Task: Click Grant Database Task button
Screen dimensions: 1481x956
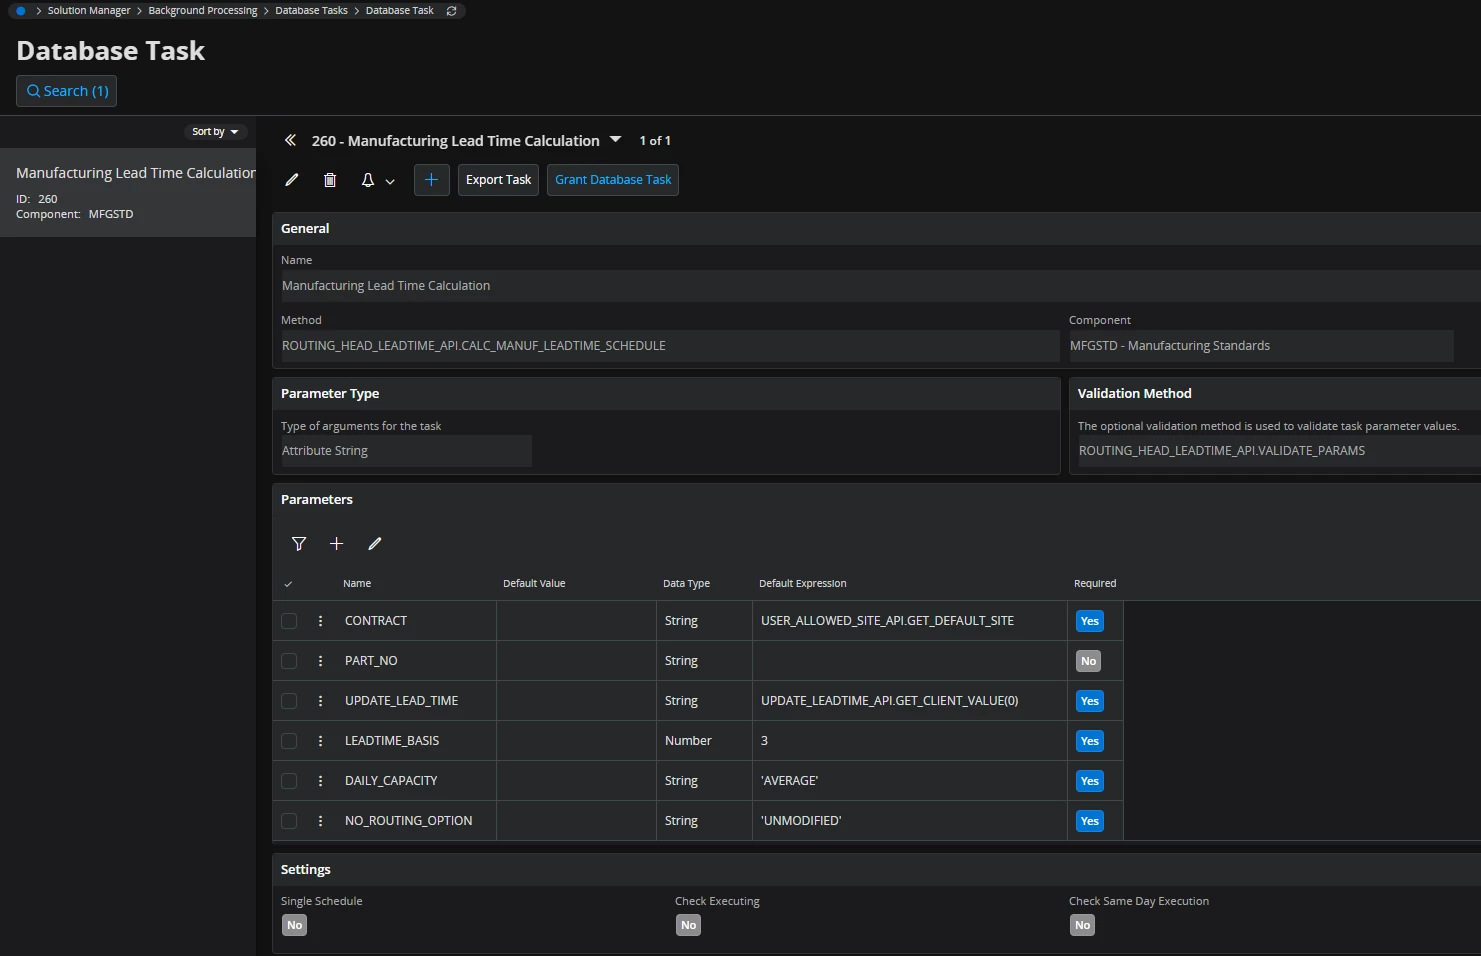Action: click(x=613, y=180)
